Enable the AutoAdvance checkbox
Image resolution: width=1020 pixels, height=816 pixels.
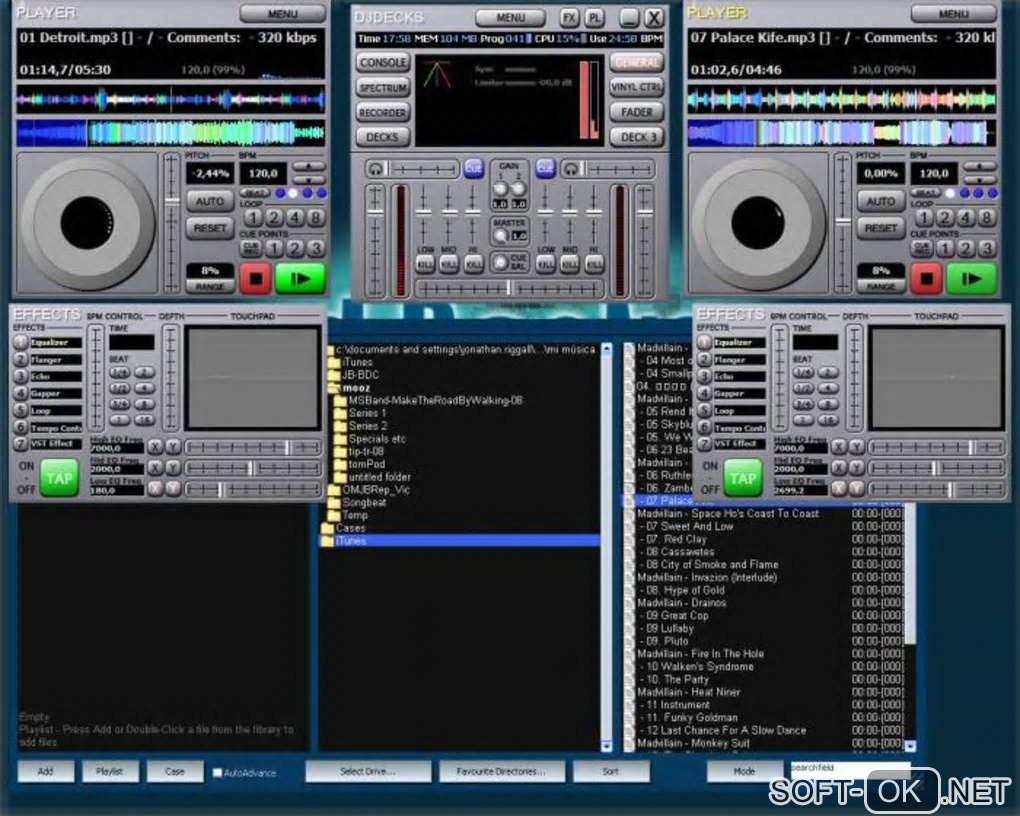click(217, 772)
